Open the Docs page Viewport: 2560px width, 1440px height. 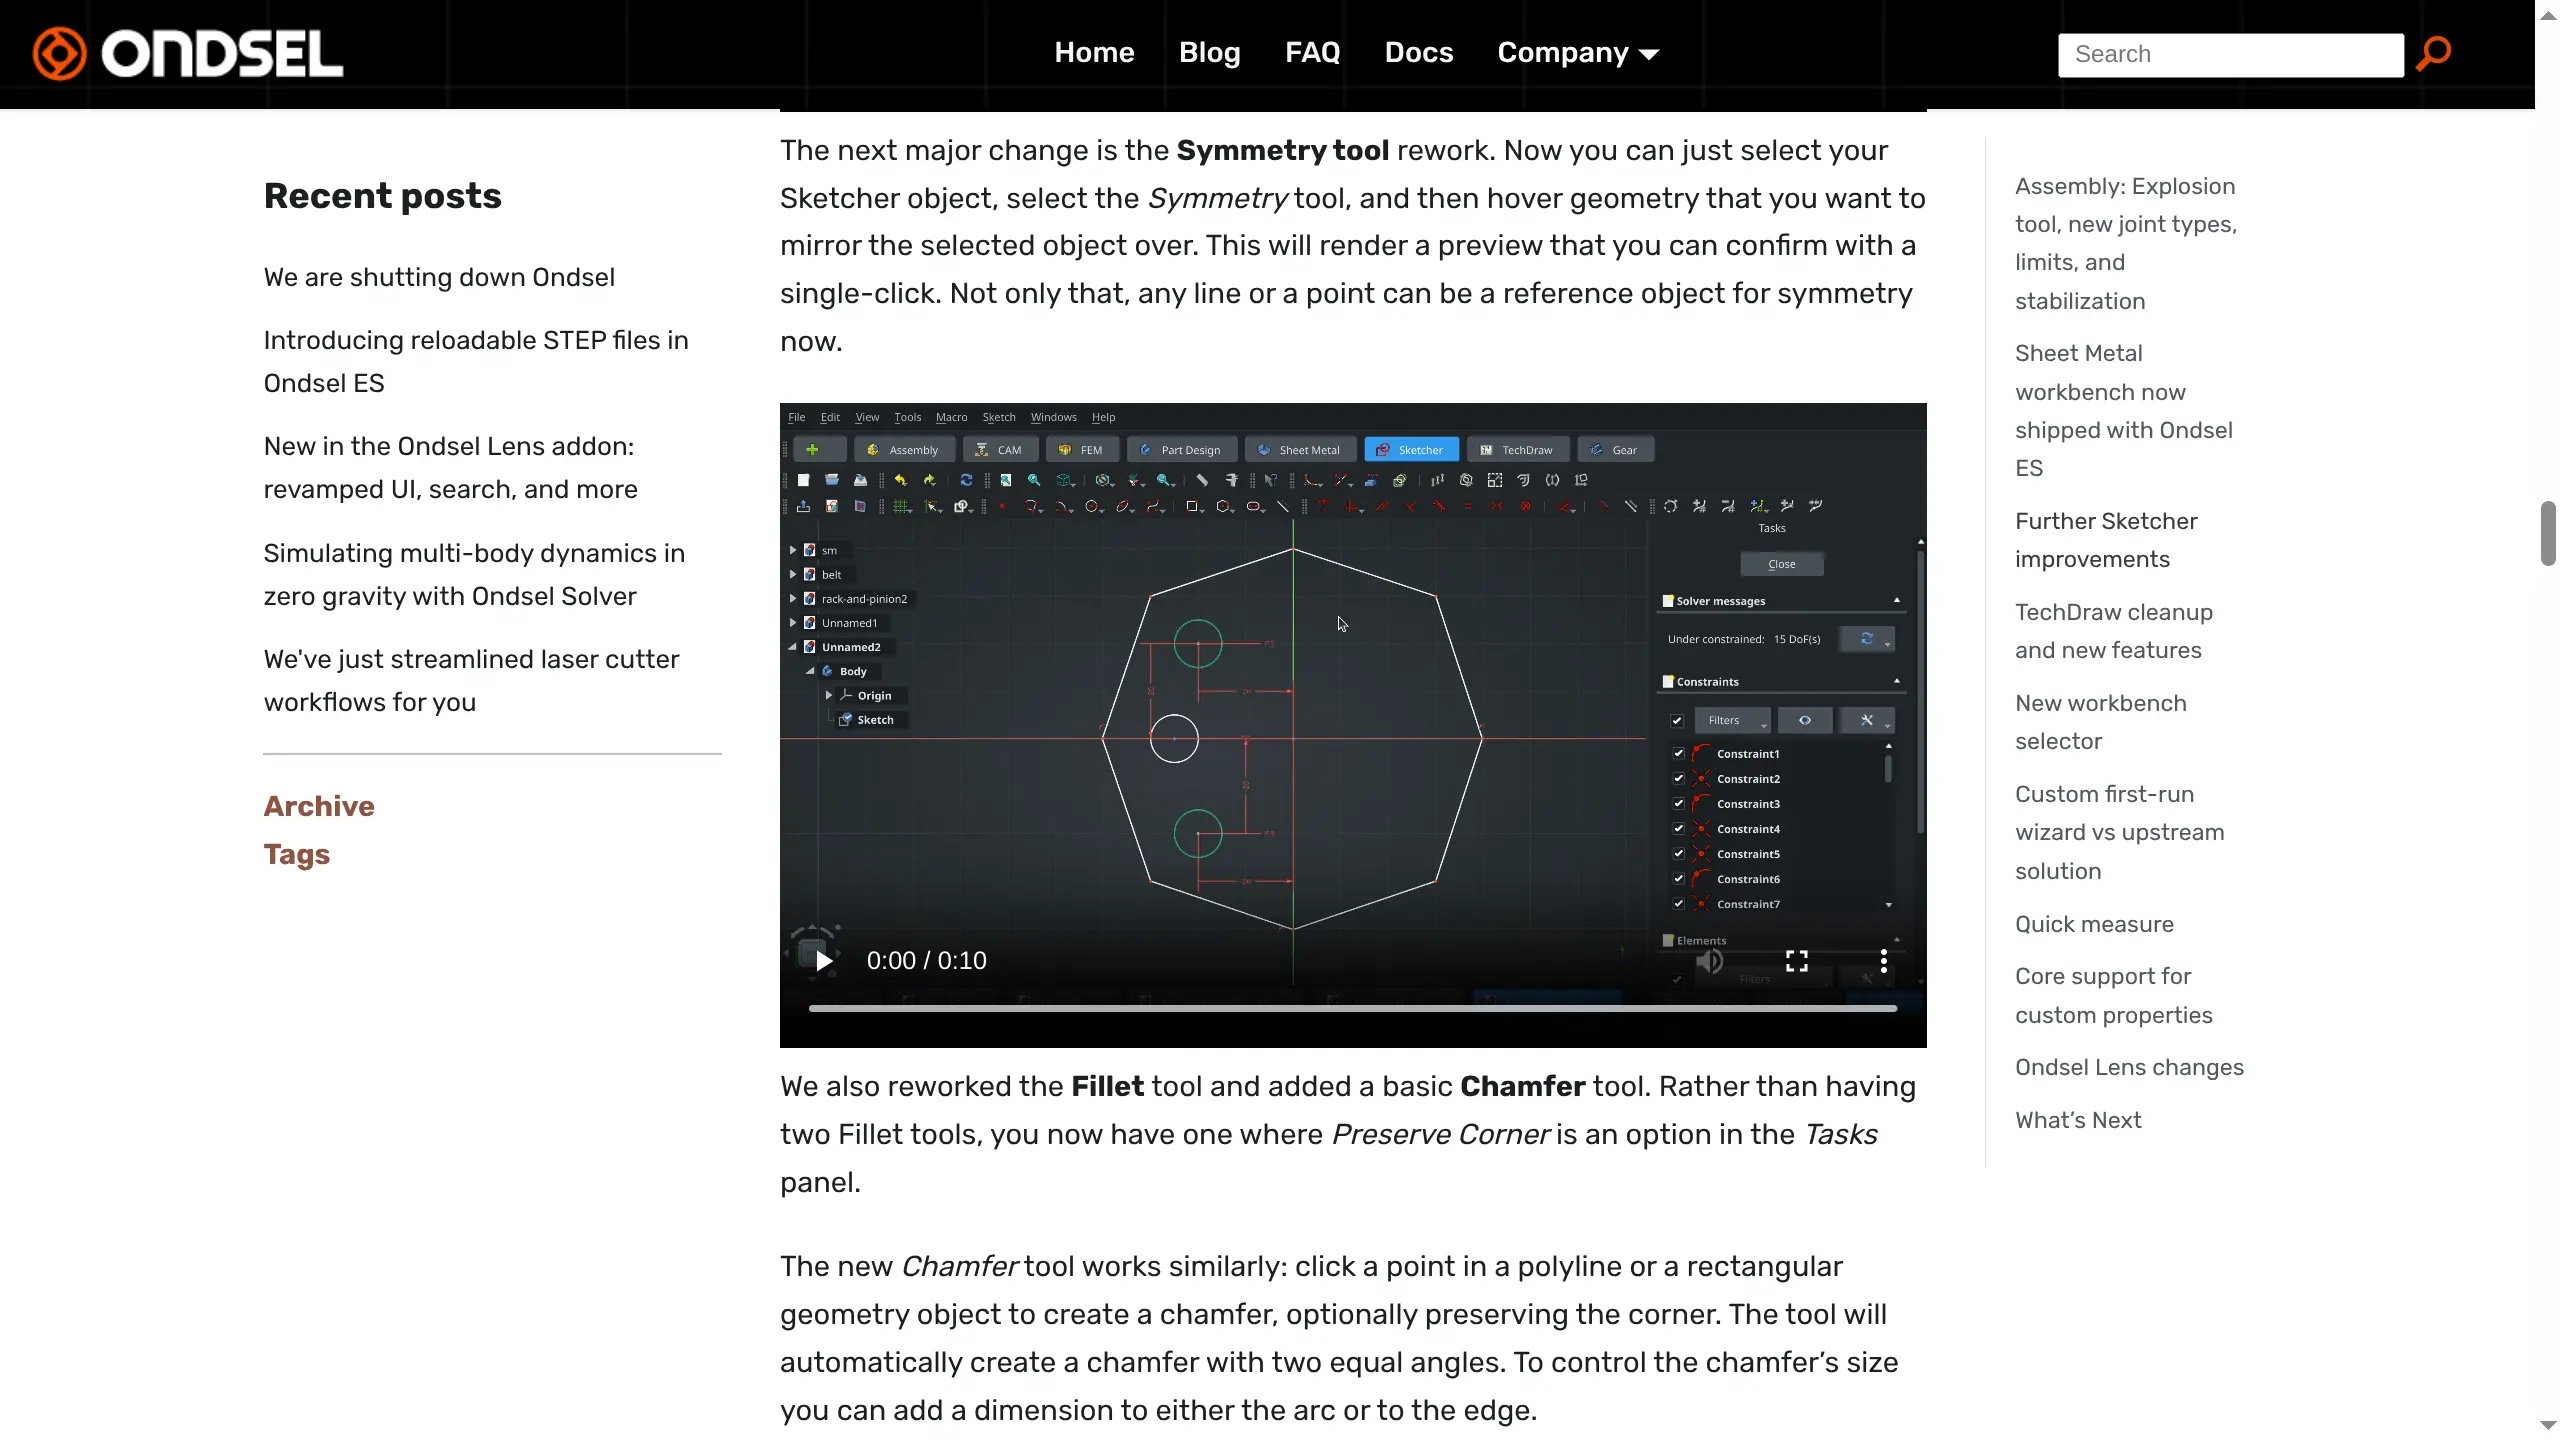pos(1418,53)
